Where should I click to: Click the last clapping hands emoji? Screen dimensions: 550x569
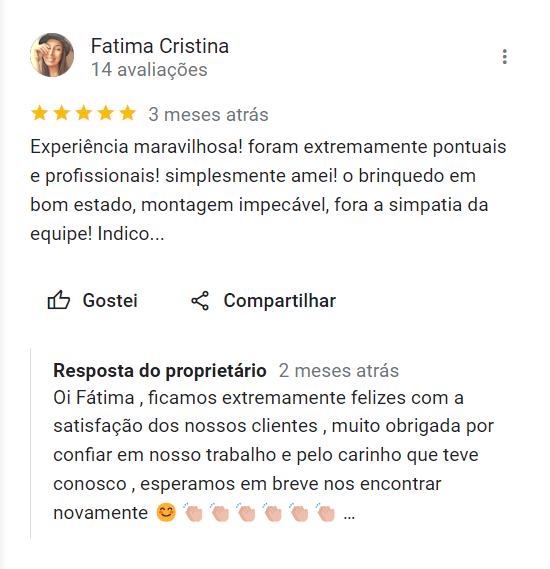(x=325, y=512)
